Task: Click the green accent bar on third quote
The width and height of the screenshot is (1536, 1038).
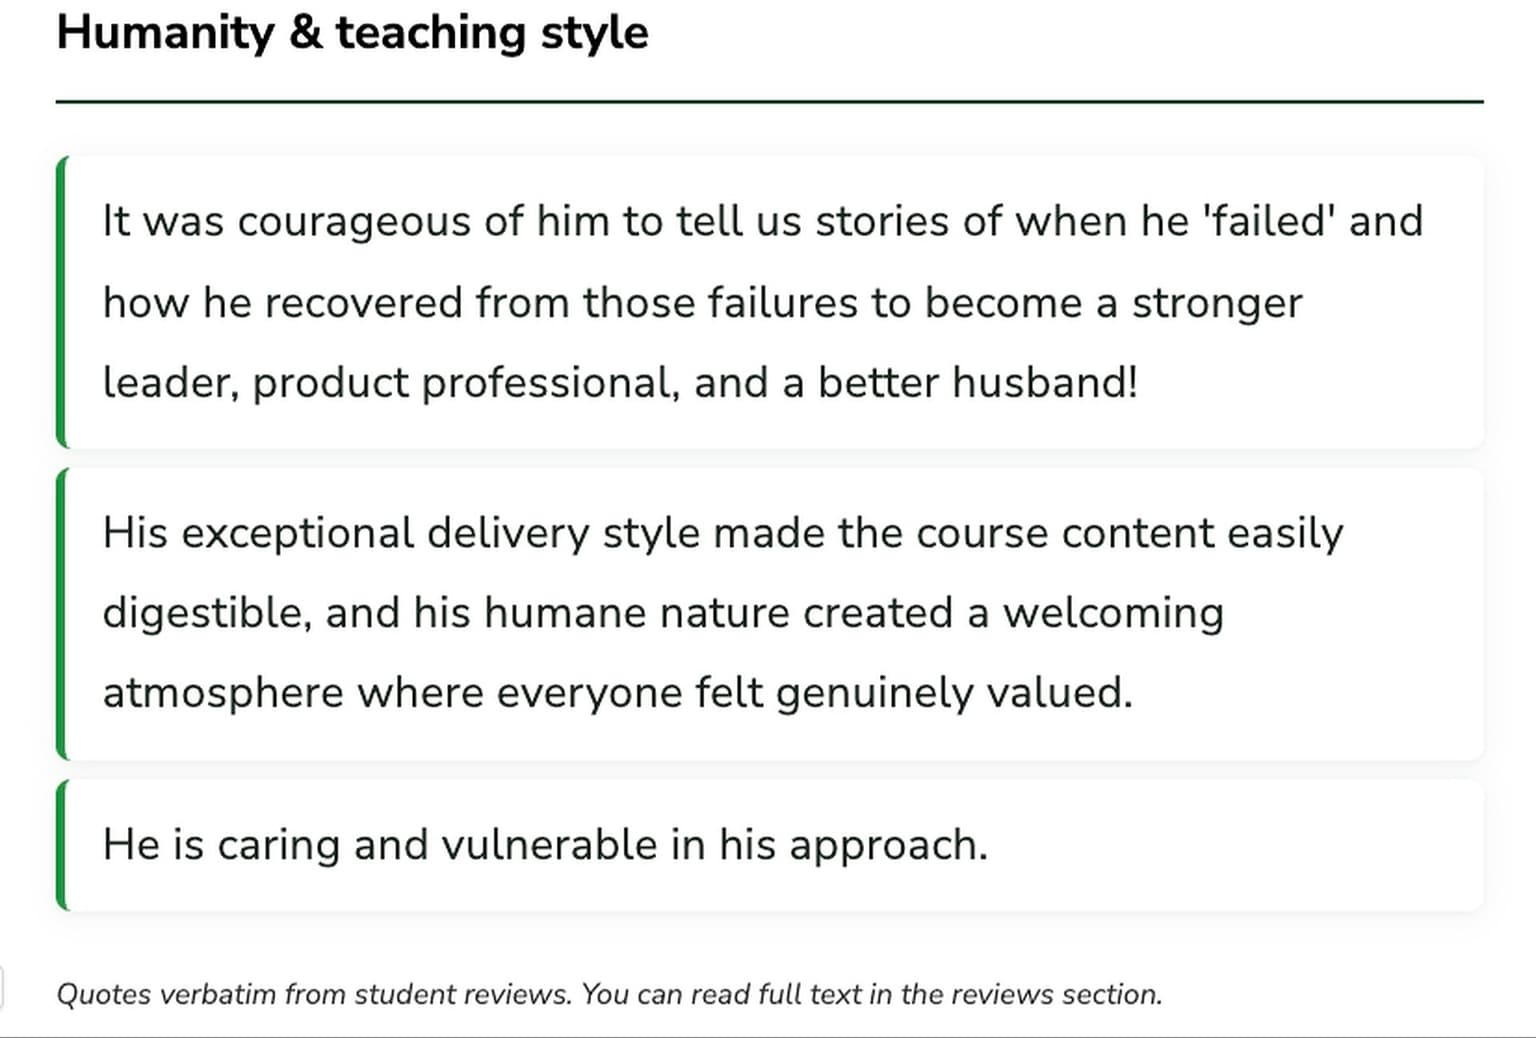Action: pos(62,846)
